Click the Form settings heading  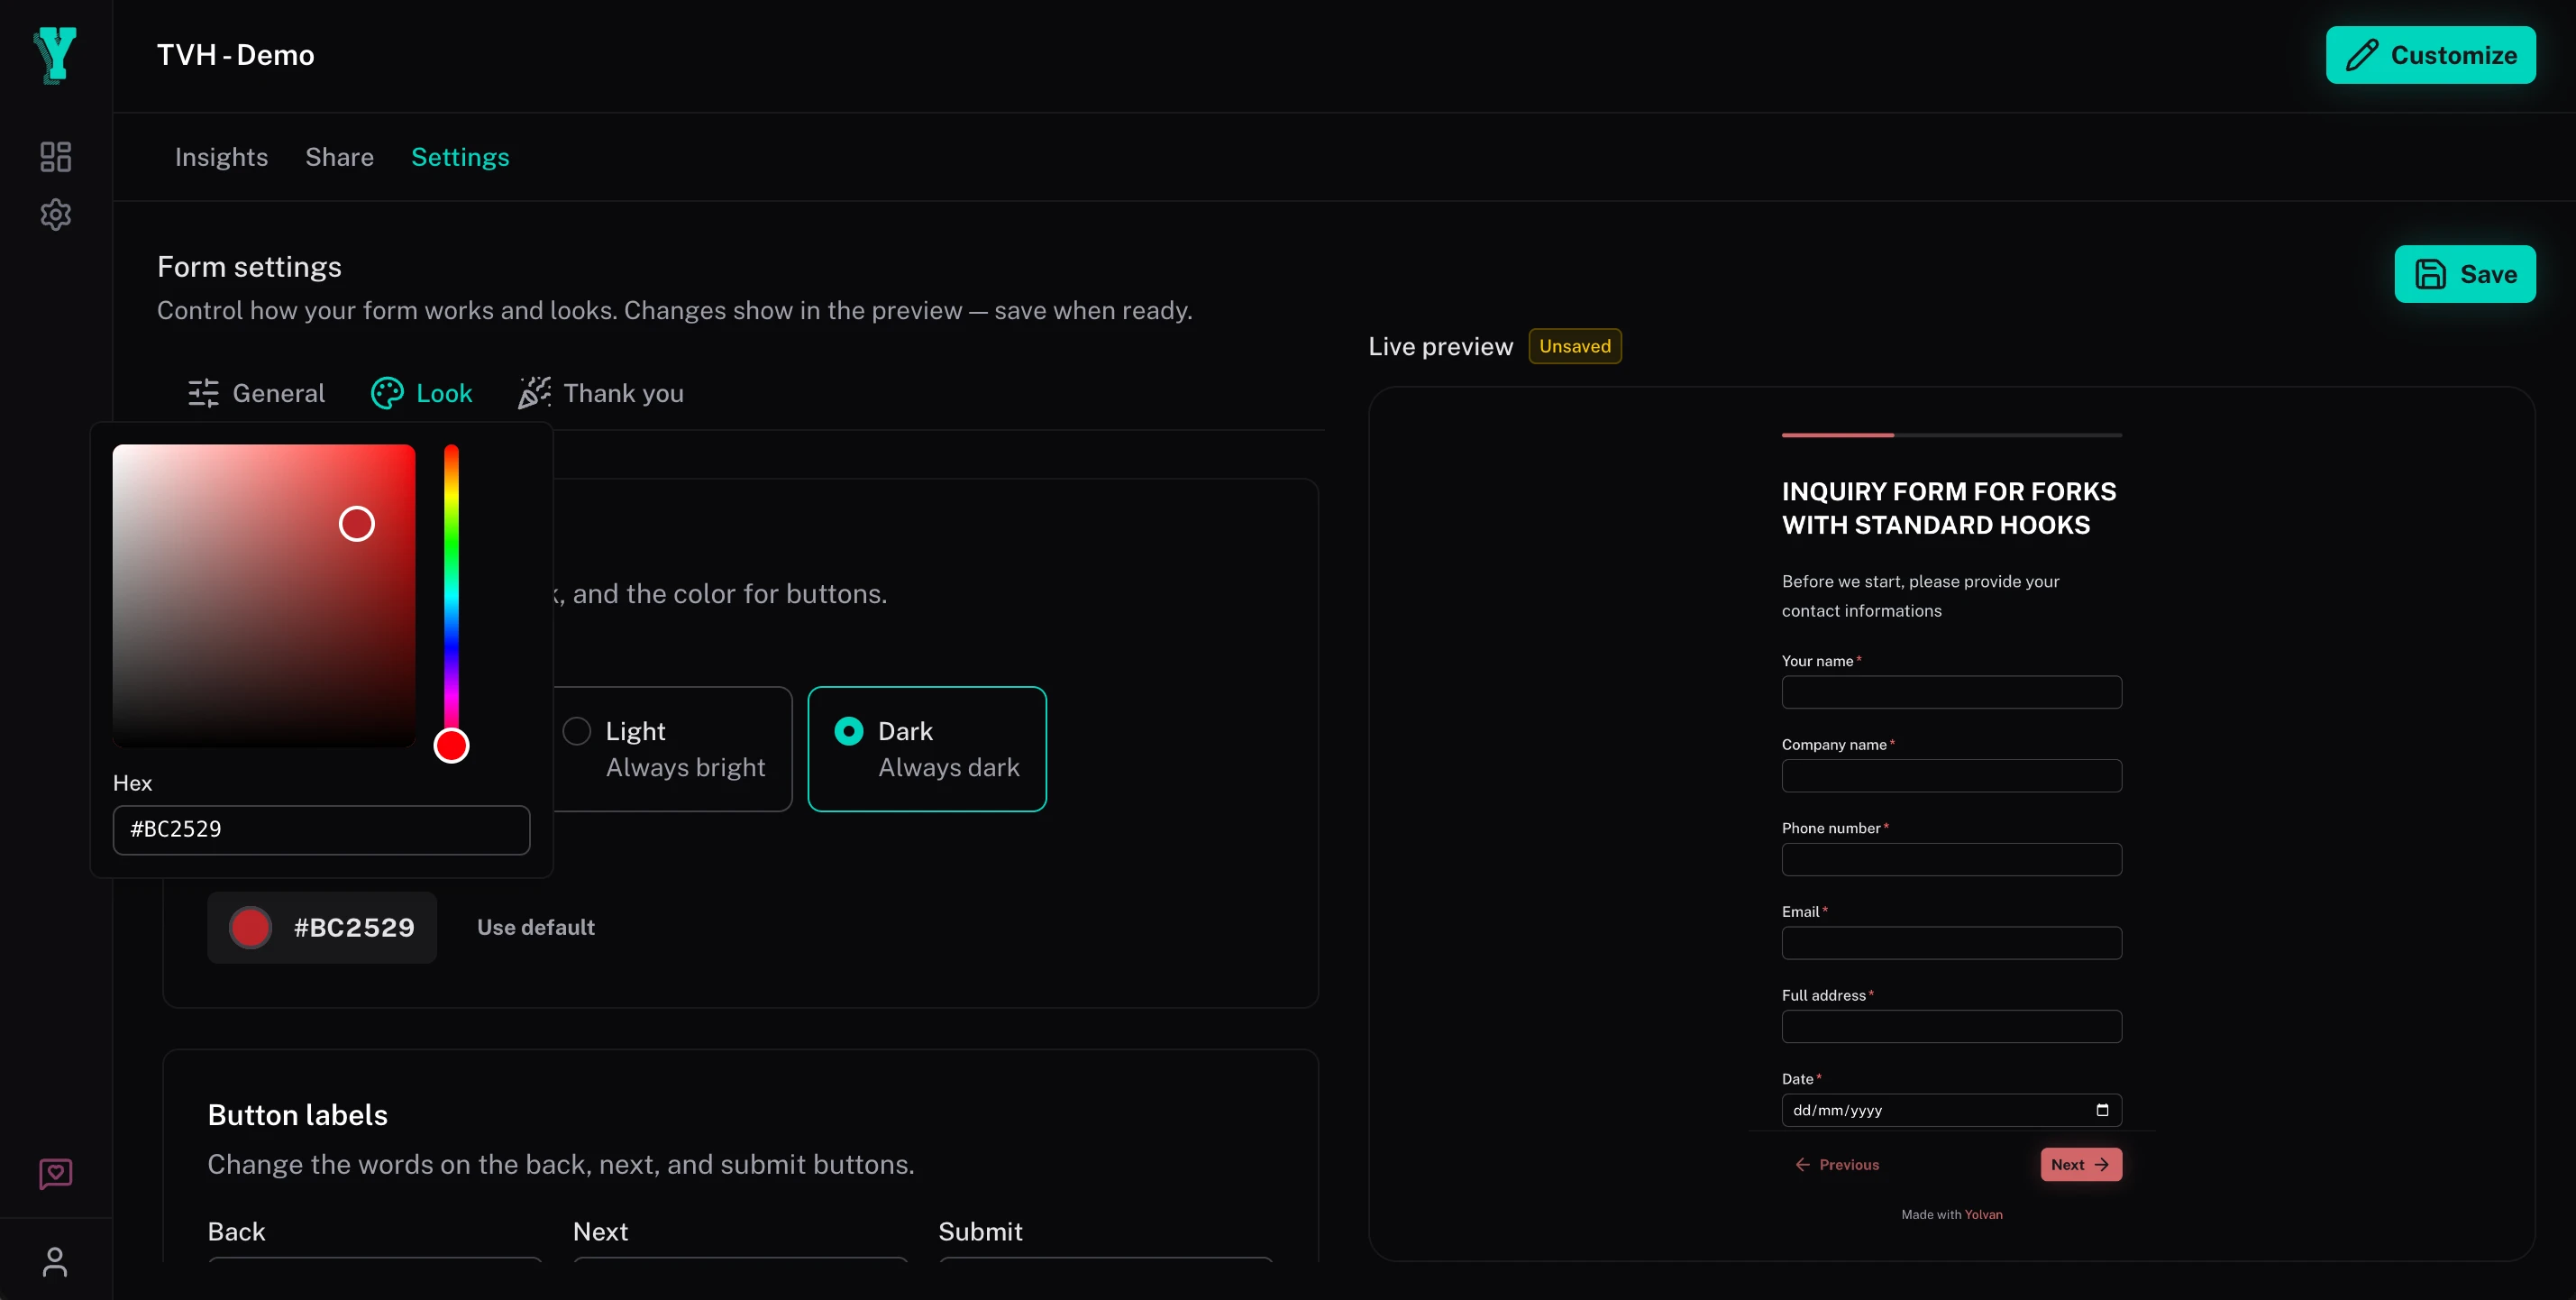(249, 267)
